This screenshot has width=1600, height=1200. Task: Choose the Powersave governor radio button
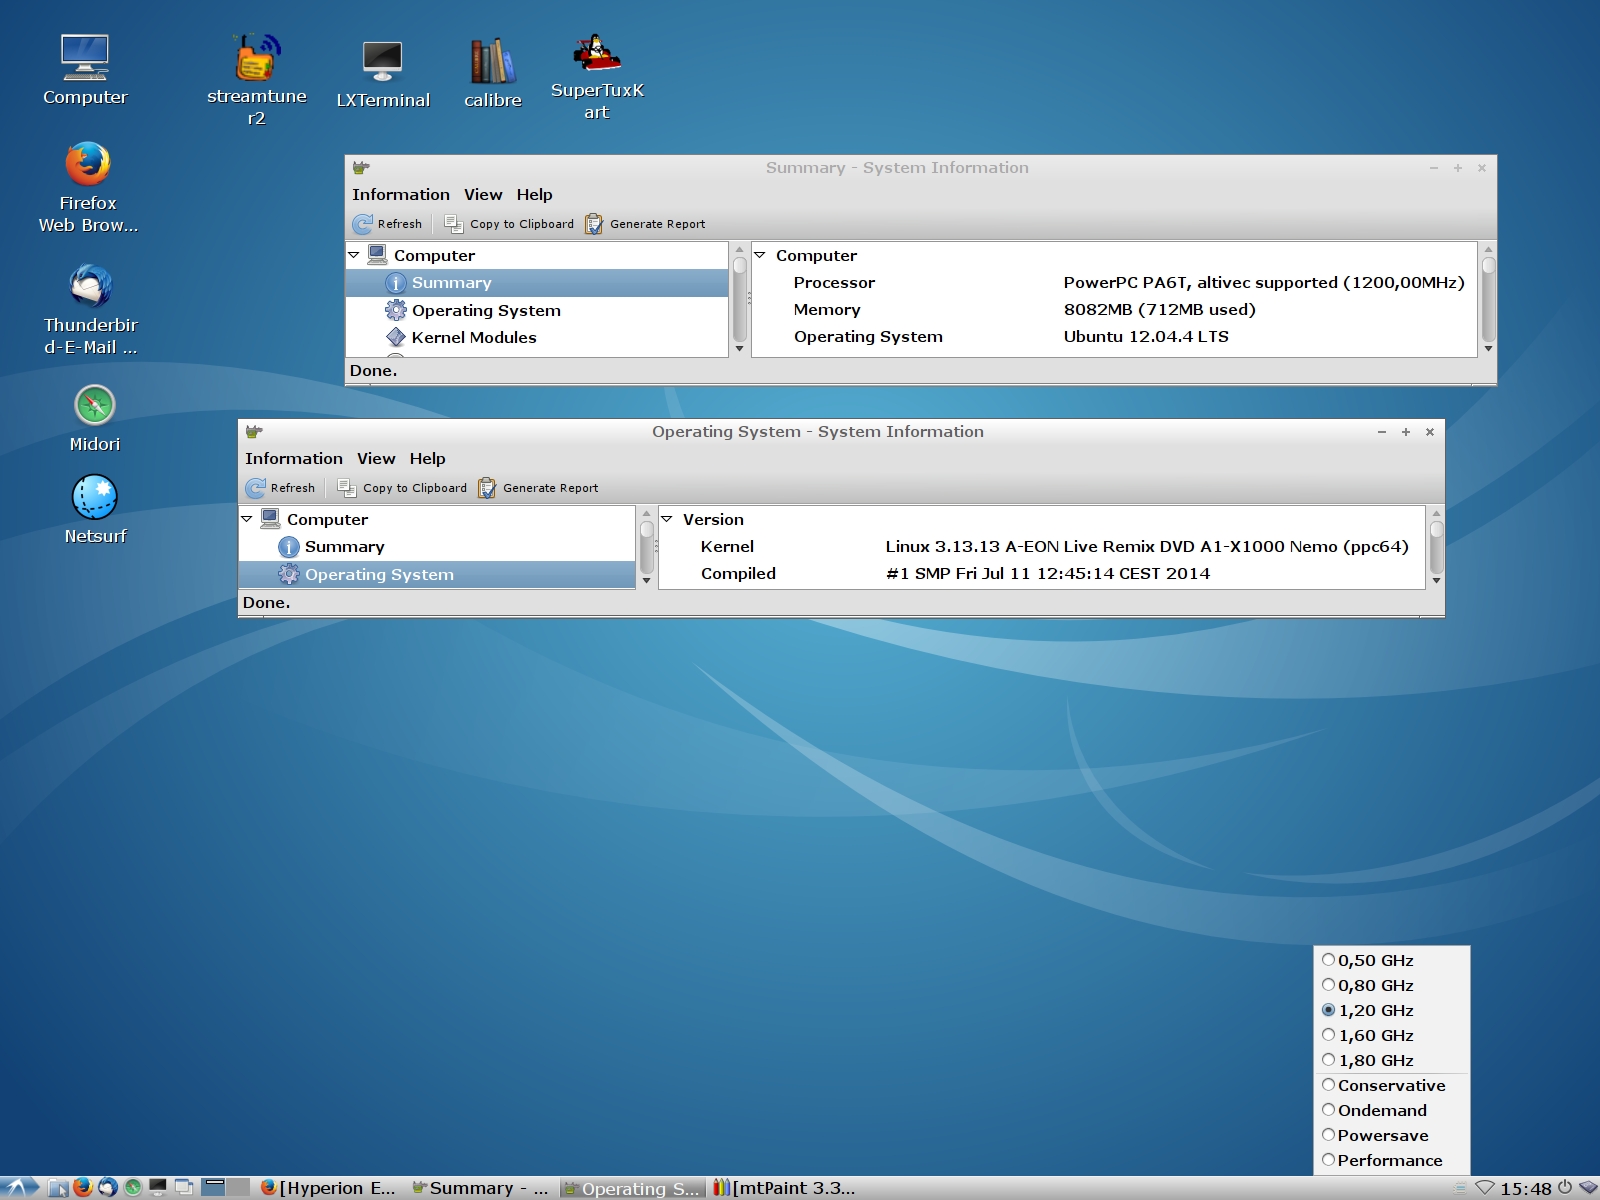[x=1329, y=1135]
